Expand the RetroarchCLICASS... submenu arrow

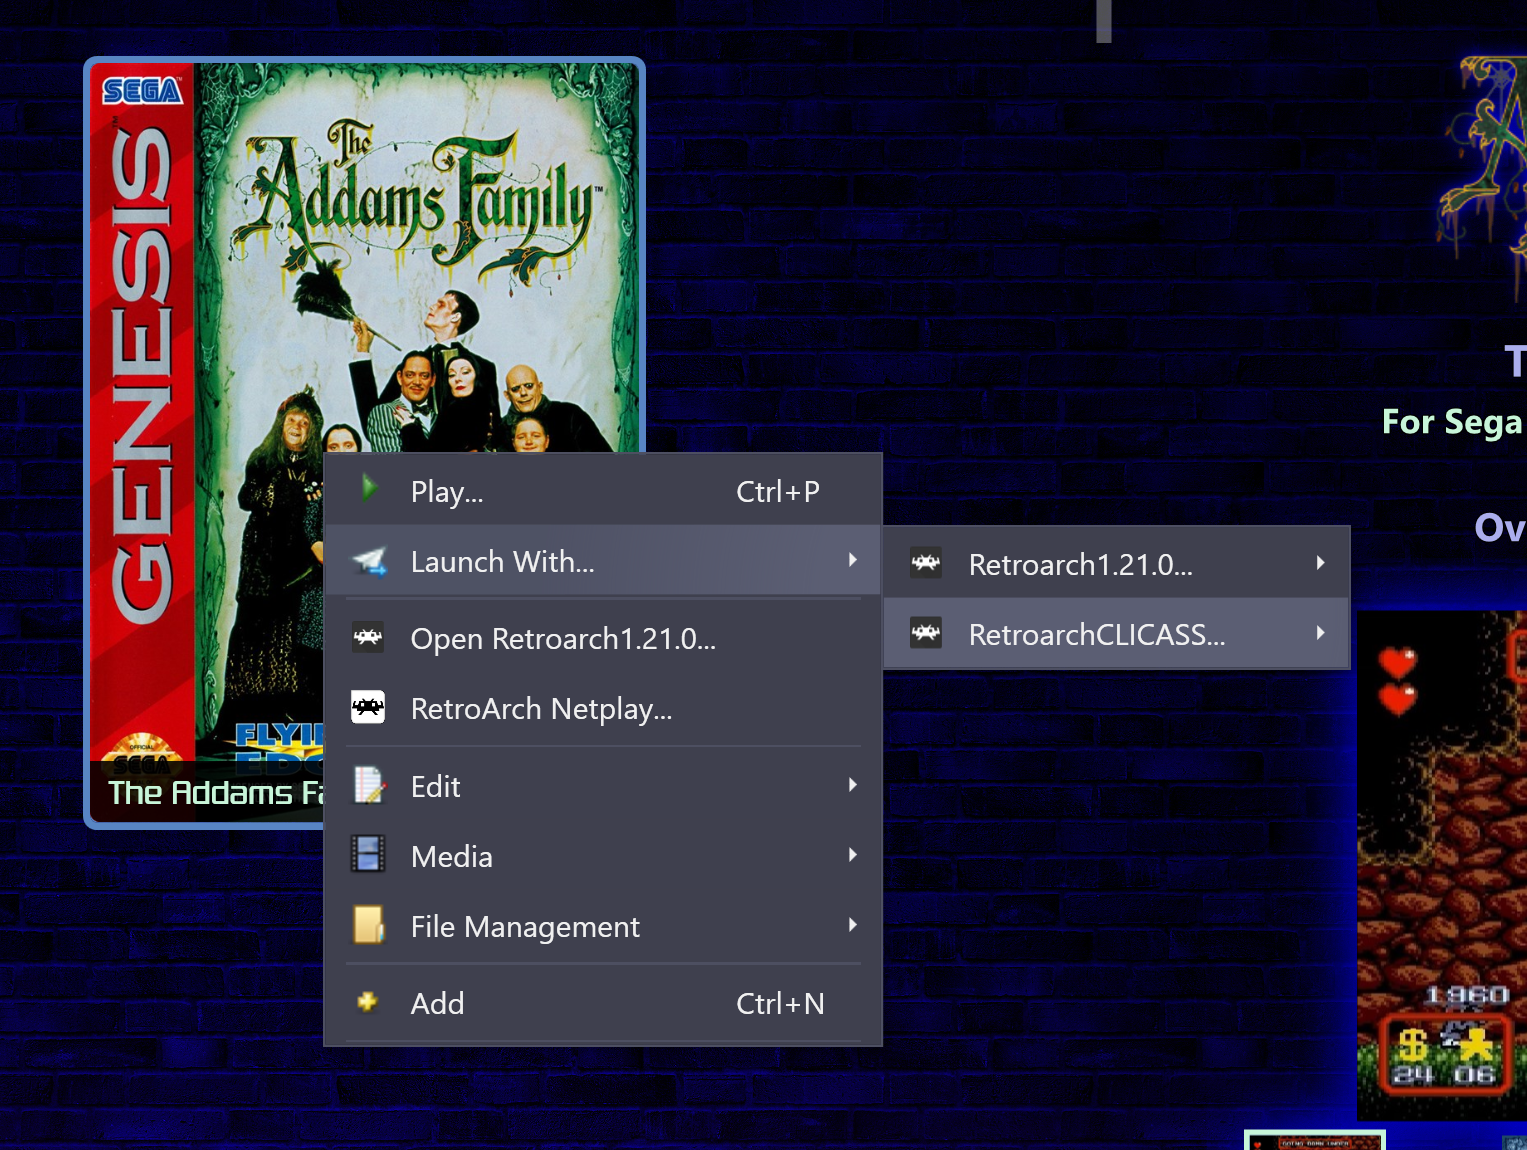pos(1321,633)
